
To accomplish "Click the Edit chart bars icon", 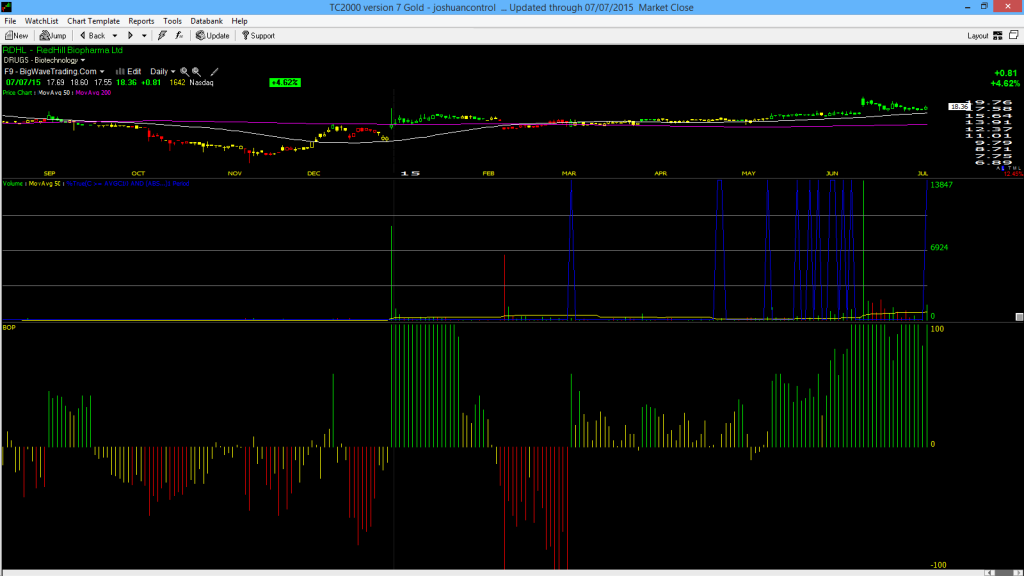I will [x=120, y=72].
